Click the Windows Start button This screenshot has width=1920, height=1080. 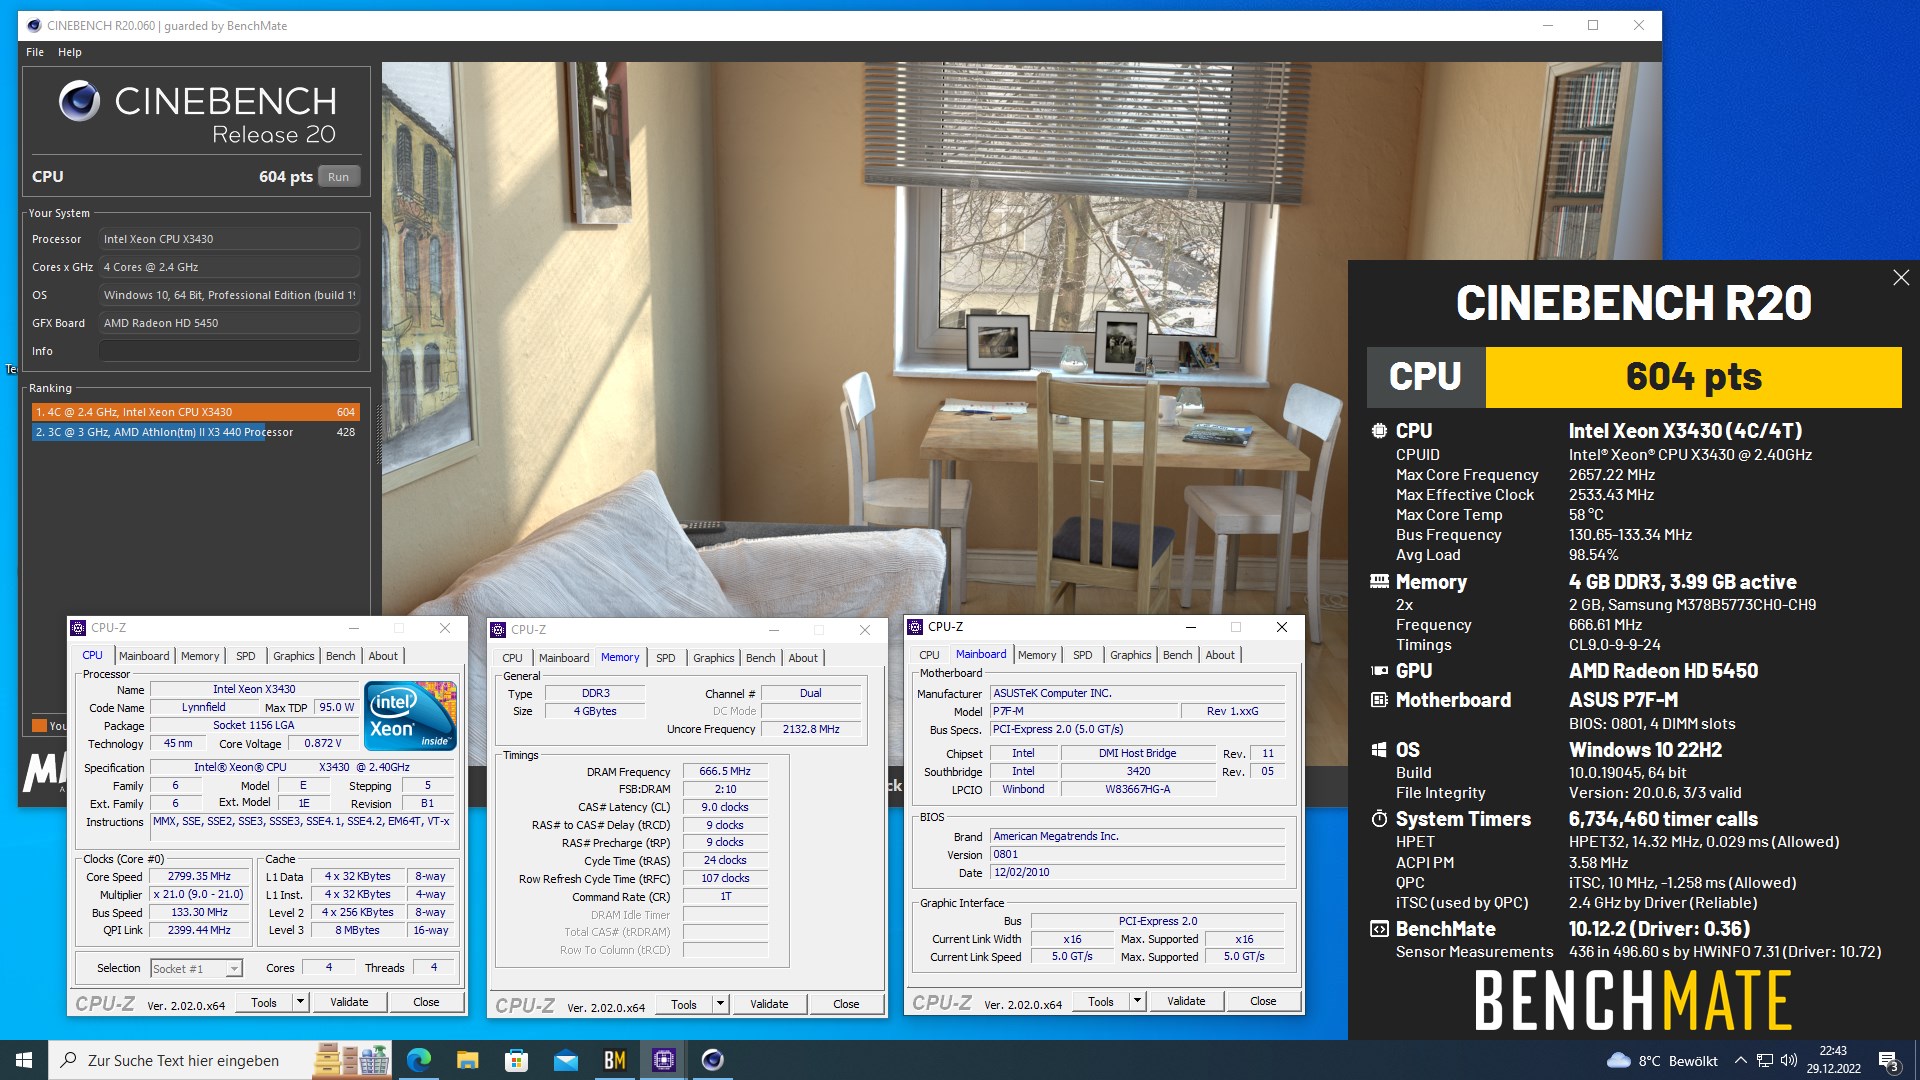pyautogui.click(x=24, y=1060)
